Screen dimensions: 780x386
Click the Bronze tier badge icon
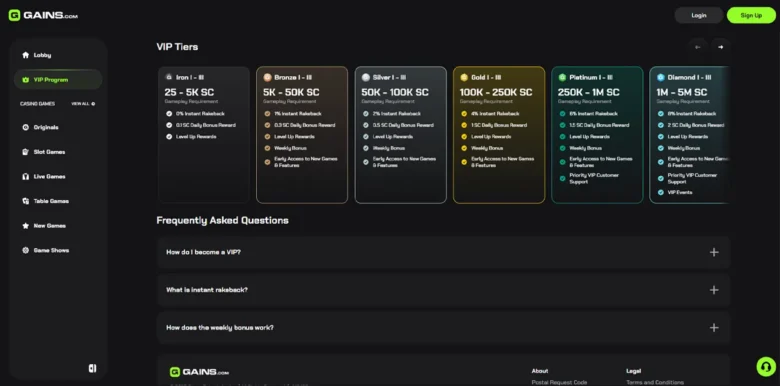tap(267, 77)
